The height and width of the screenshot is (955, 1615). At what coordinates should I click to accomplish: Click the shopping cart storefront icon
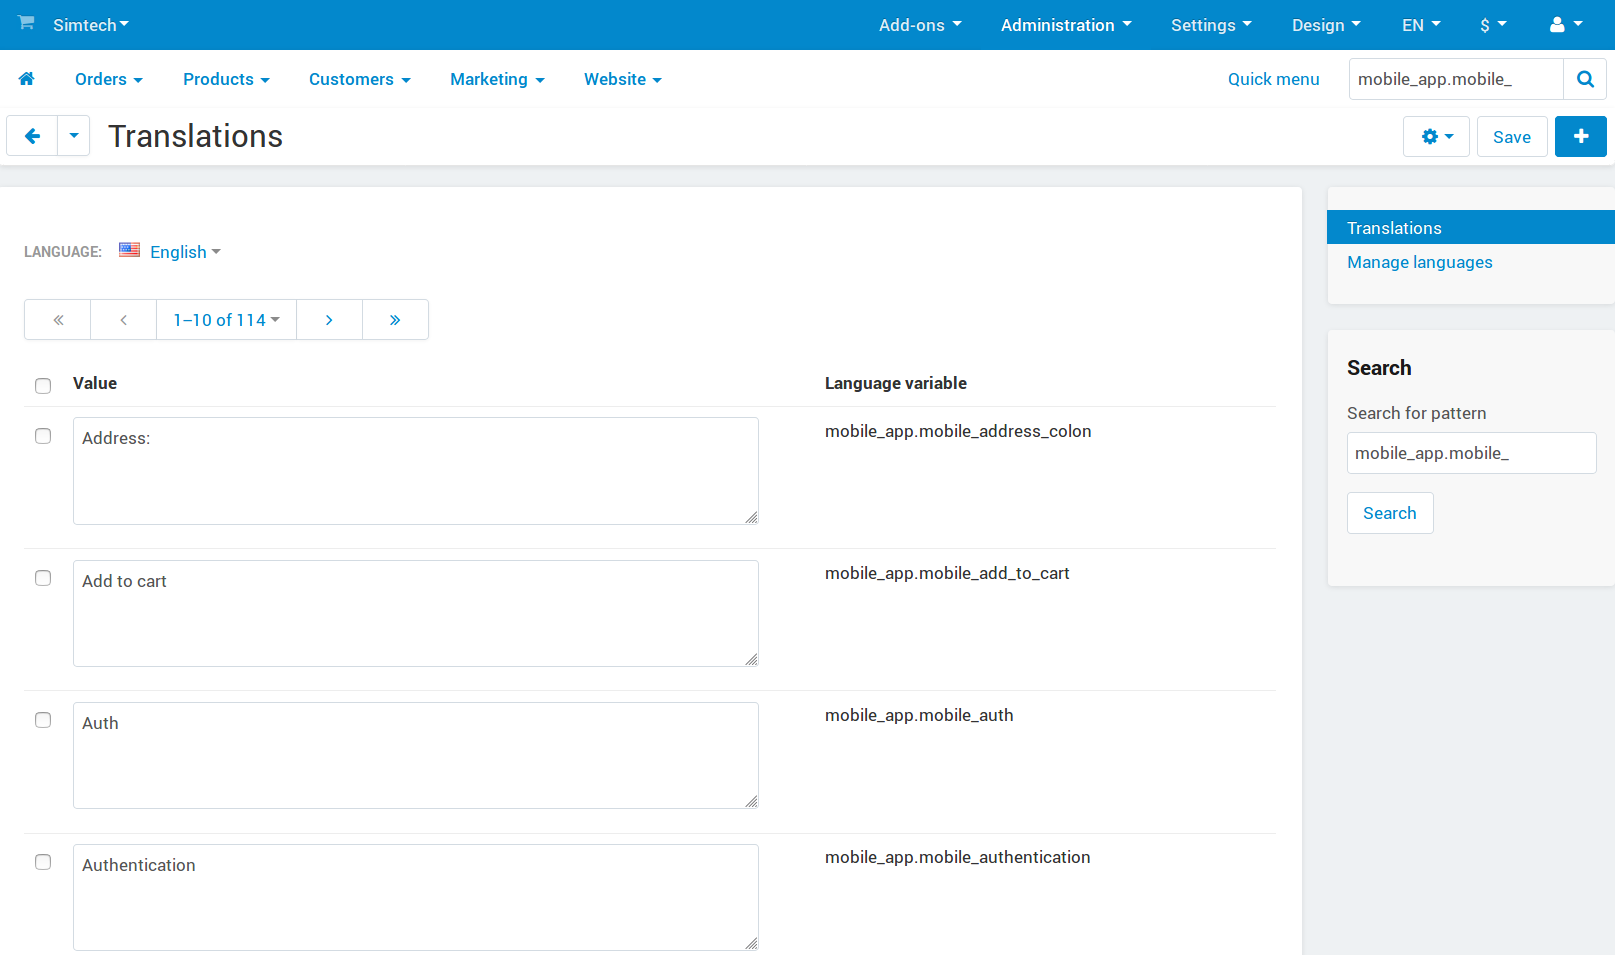(x=26, y=23)
